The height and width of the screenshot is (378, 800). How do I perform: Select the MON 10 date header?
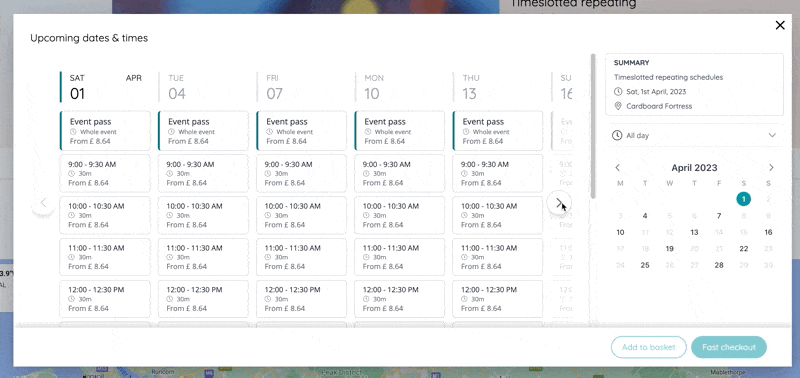[399, 87]
